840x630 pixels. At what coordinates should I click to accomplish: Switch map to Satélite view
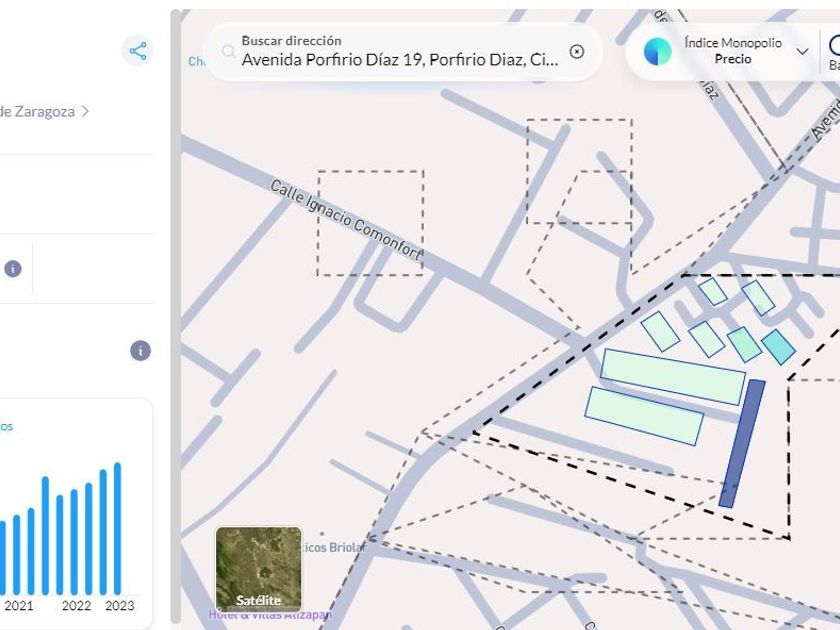click(x=258, y=570)
